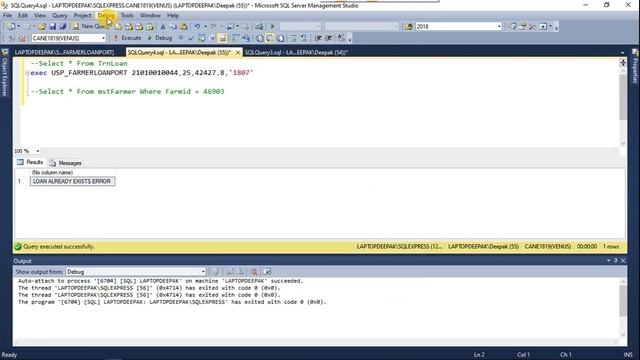Open the Help menu

[x=173, y=16]
